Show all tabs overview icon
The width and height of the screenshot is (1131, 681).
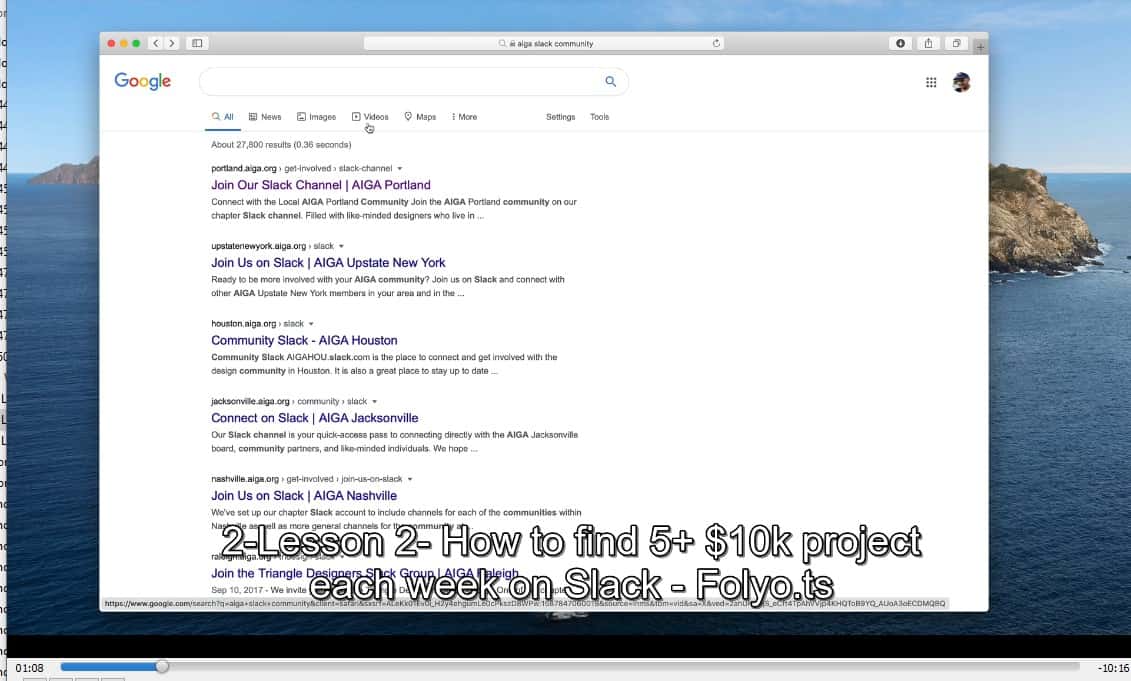coord(956,43)
